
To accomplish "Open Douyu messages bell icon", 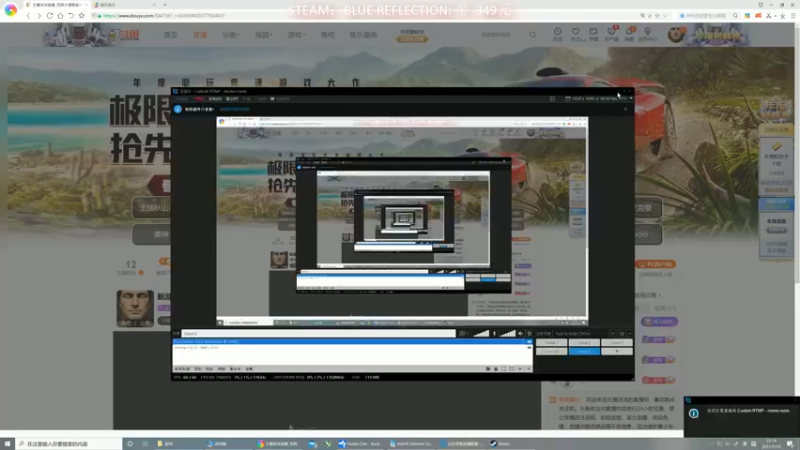I will [629, 34].
